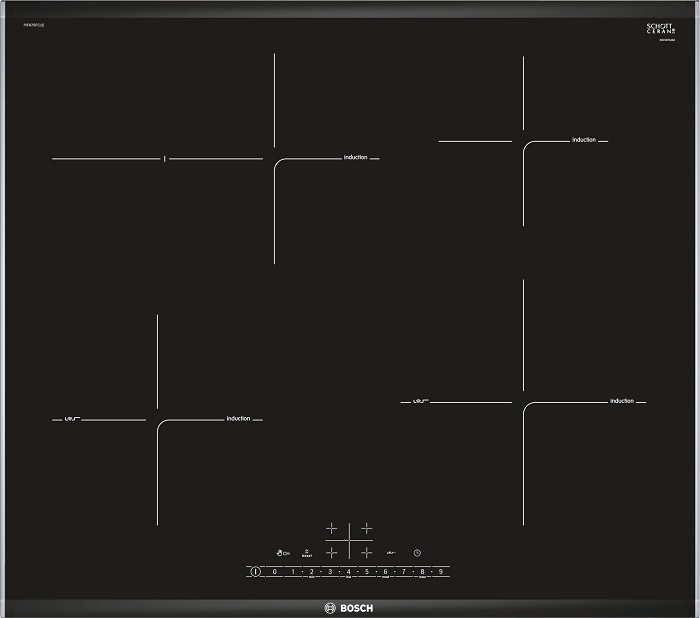The image size is (700, 618).
Task: Click the SCHOTT CERAN logo
Action: point(661,29)
